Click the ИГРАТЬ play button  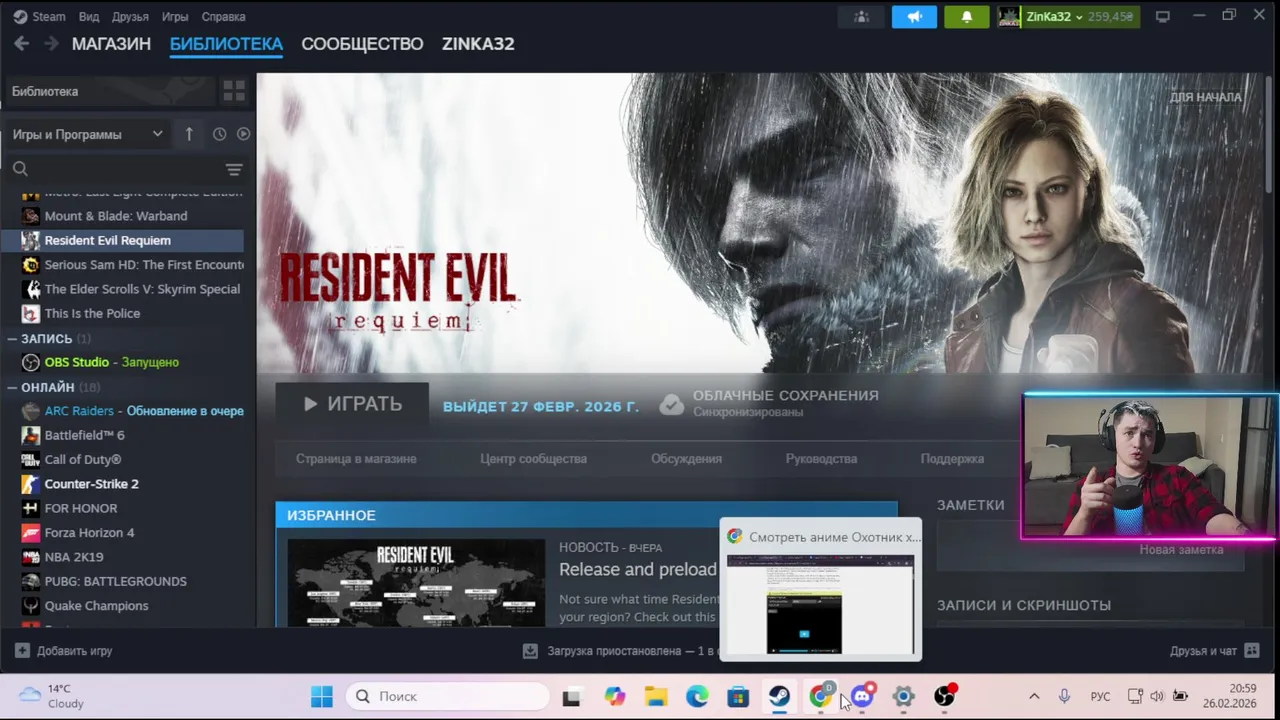(x=352, y=404)
